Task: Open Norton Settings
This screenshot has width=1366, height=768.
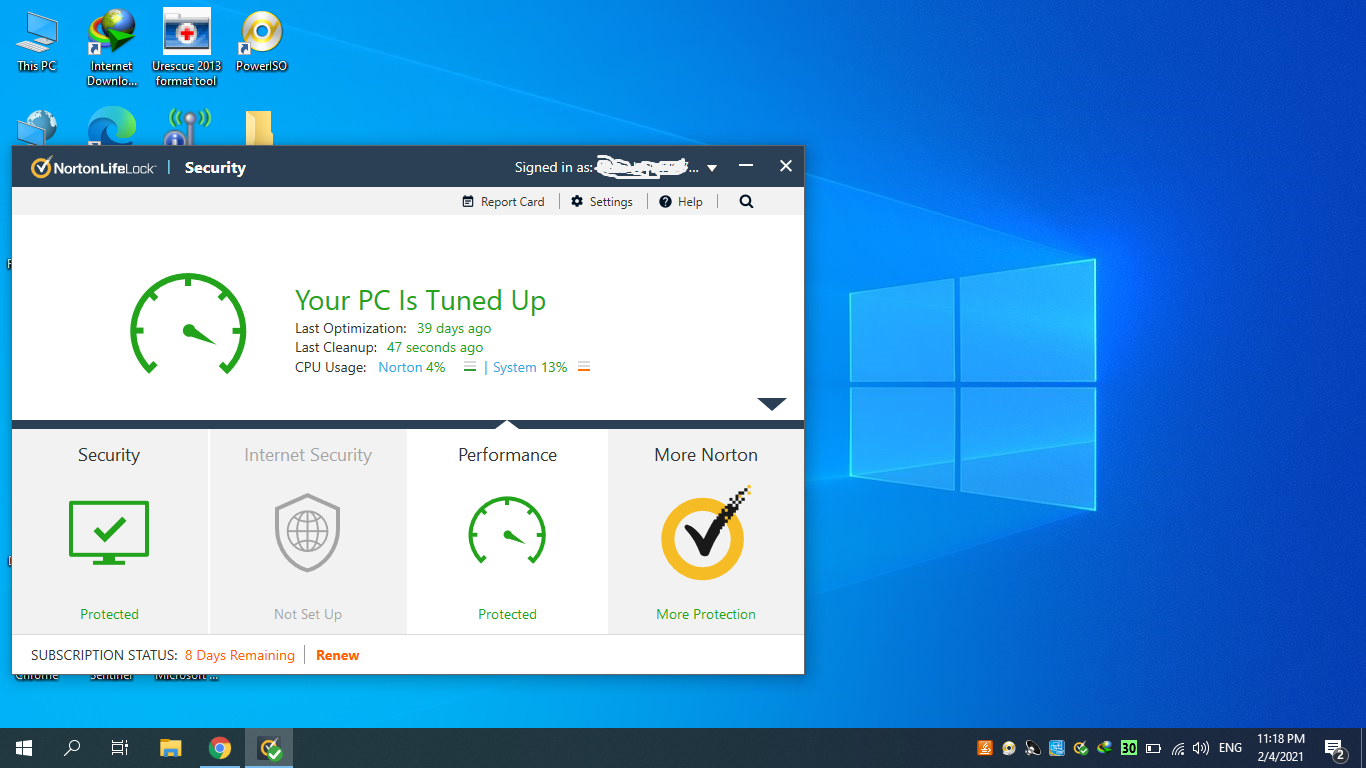Action: click(602, 202)
